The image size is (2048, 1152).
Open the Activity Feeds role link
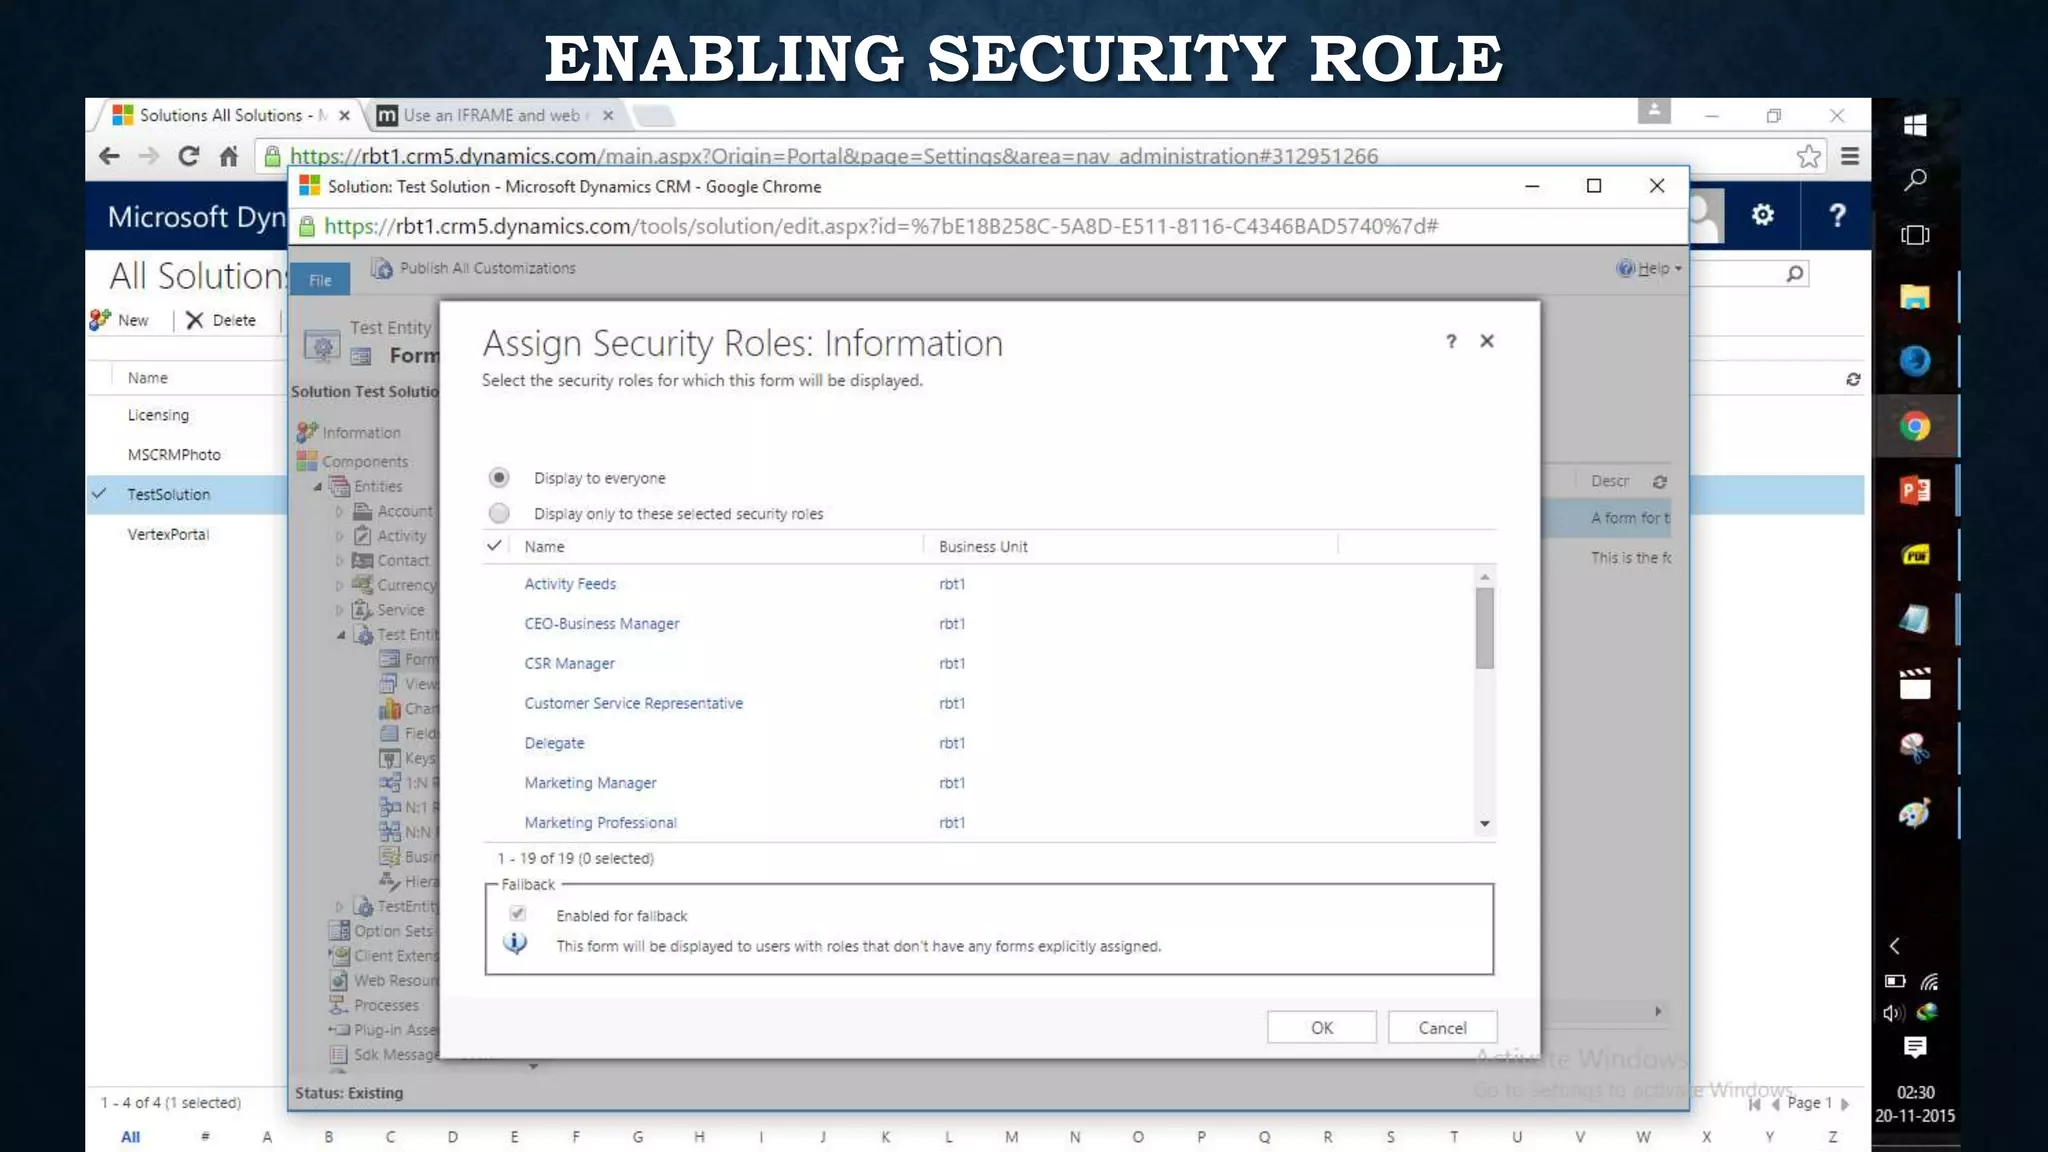tap(570, 584)
